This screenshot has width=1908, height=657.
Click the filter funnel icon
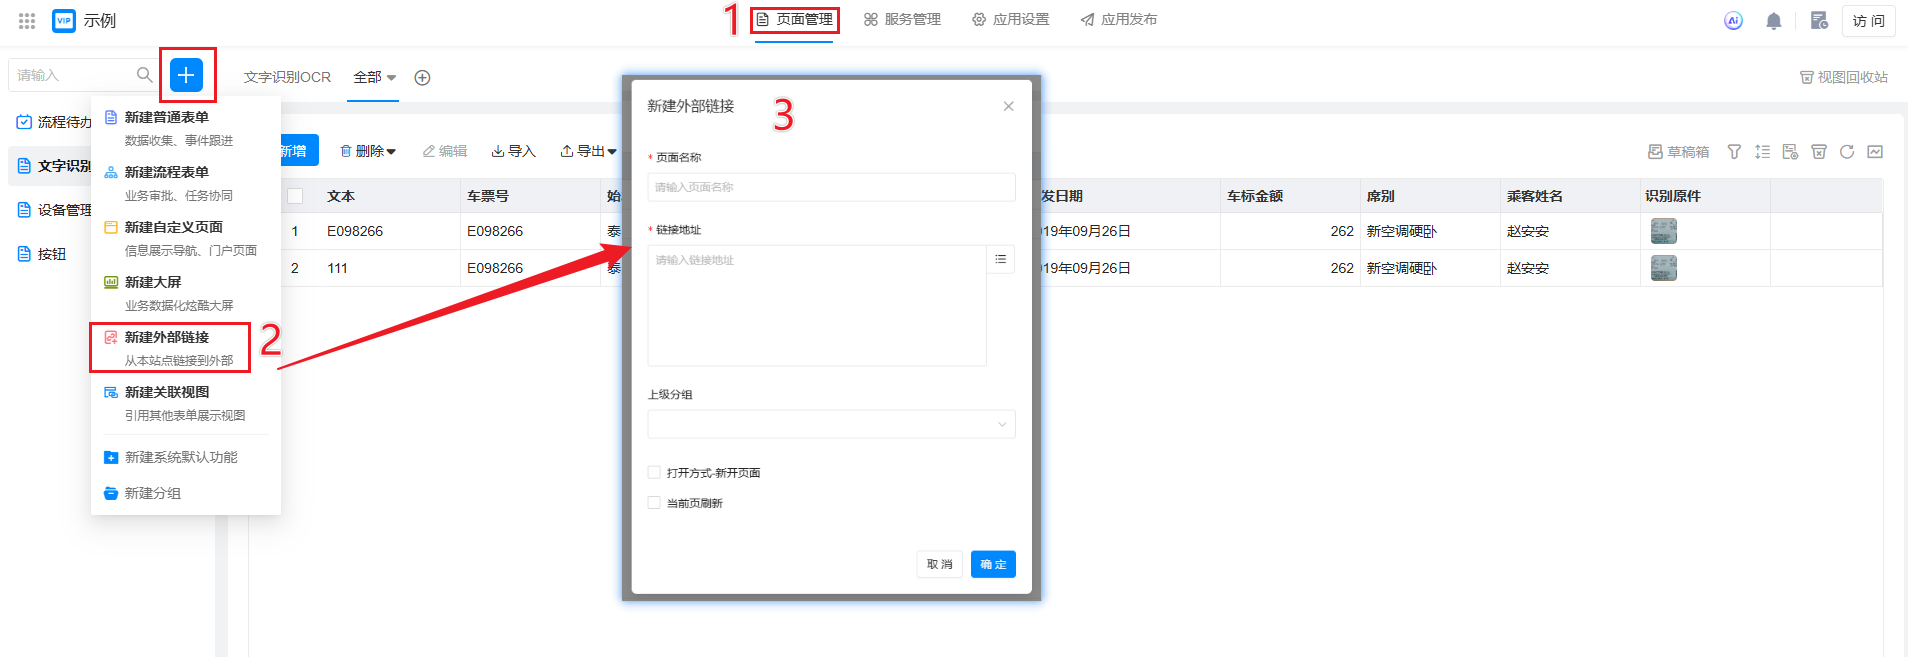tap(1734, 152)
